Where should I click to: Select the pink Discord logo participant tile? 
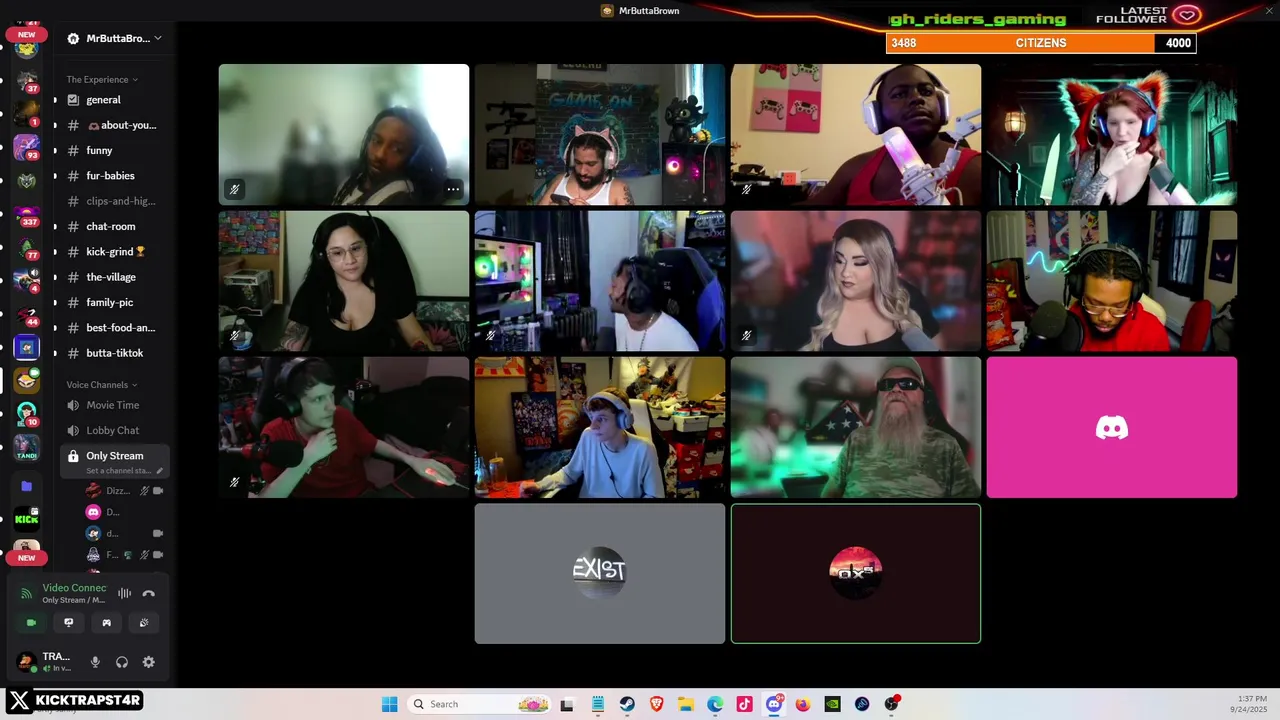click(x=1112, y=427)
